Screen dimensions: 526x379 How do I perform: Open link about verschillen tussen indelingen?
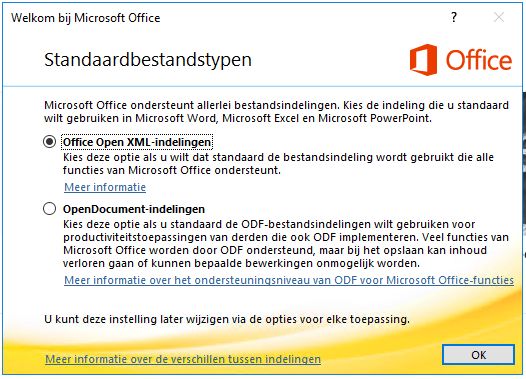[x=183, y=359]
